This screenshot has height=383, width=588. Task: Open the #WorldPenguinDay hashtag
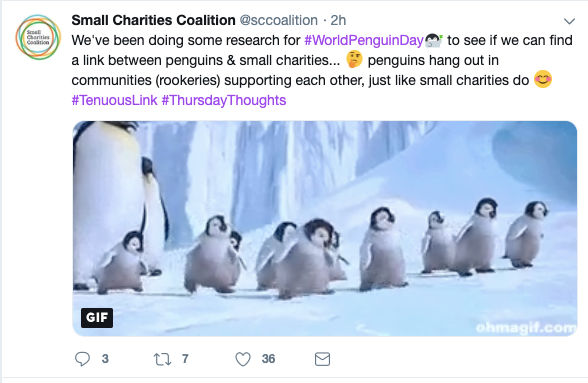pyautogui.click(x=364, y=40)
